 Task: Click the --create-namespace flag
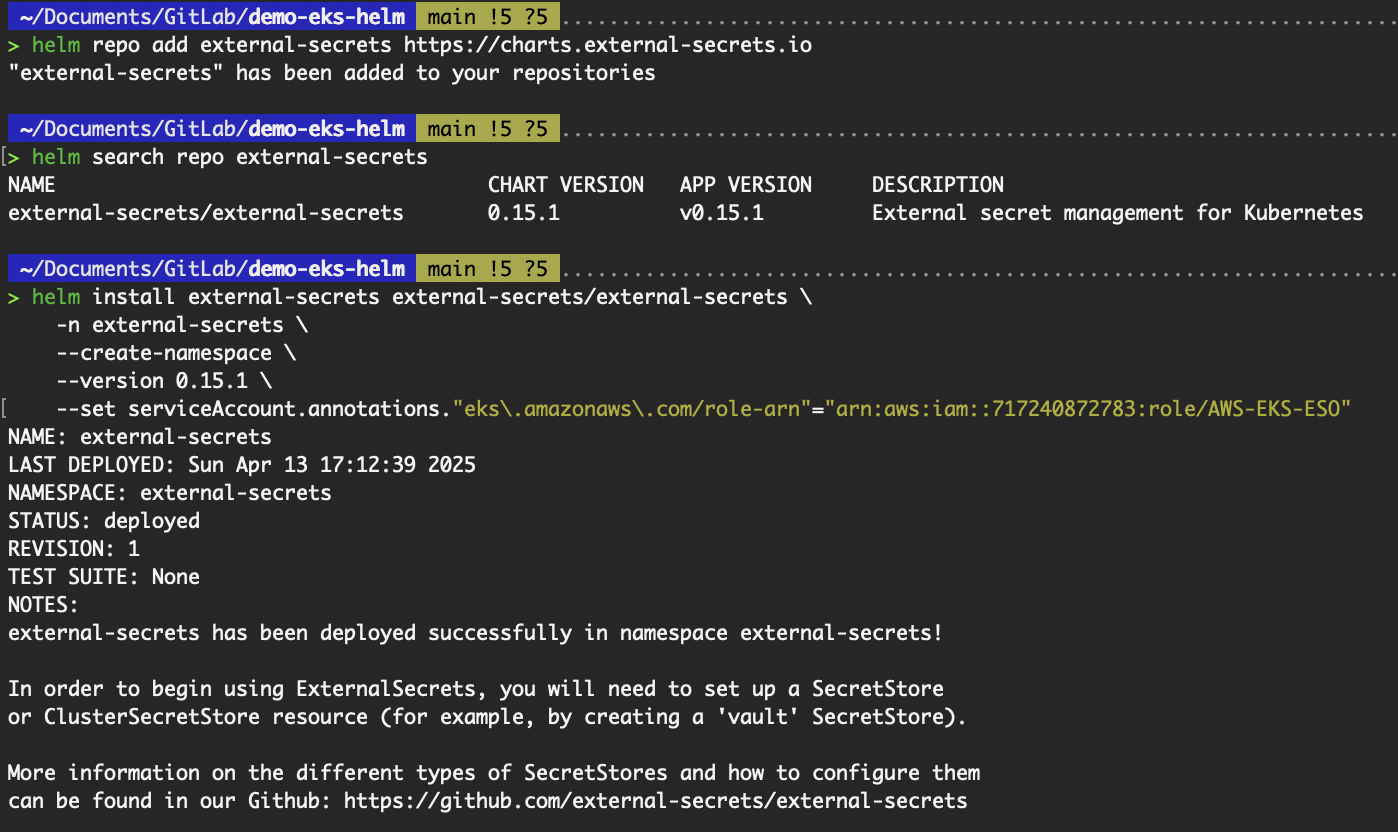click(176, 353)
